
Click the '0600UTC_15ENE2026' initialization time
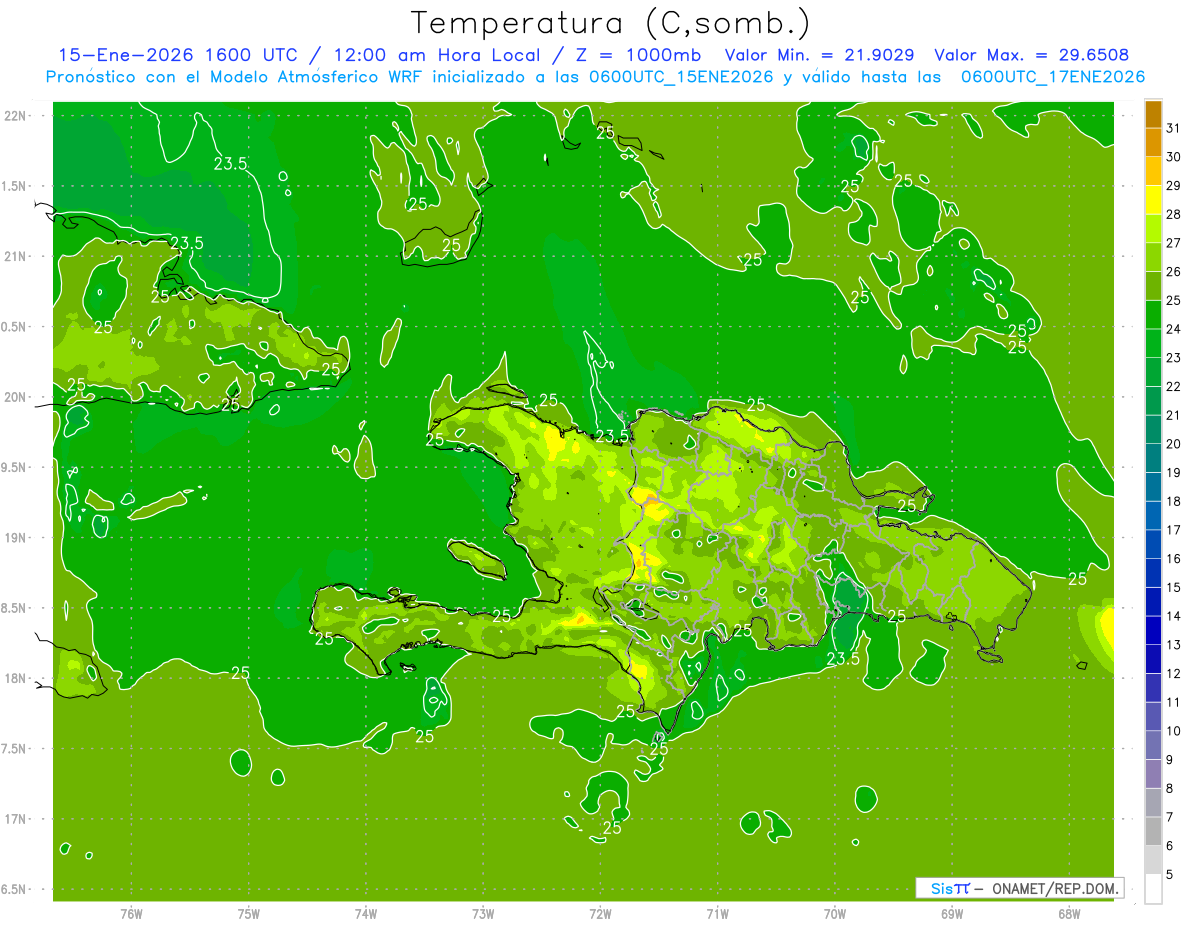(683, 77)
